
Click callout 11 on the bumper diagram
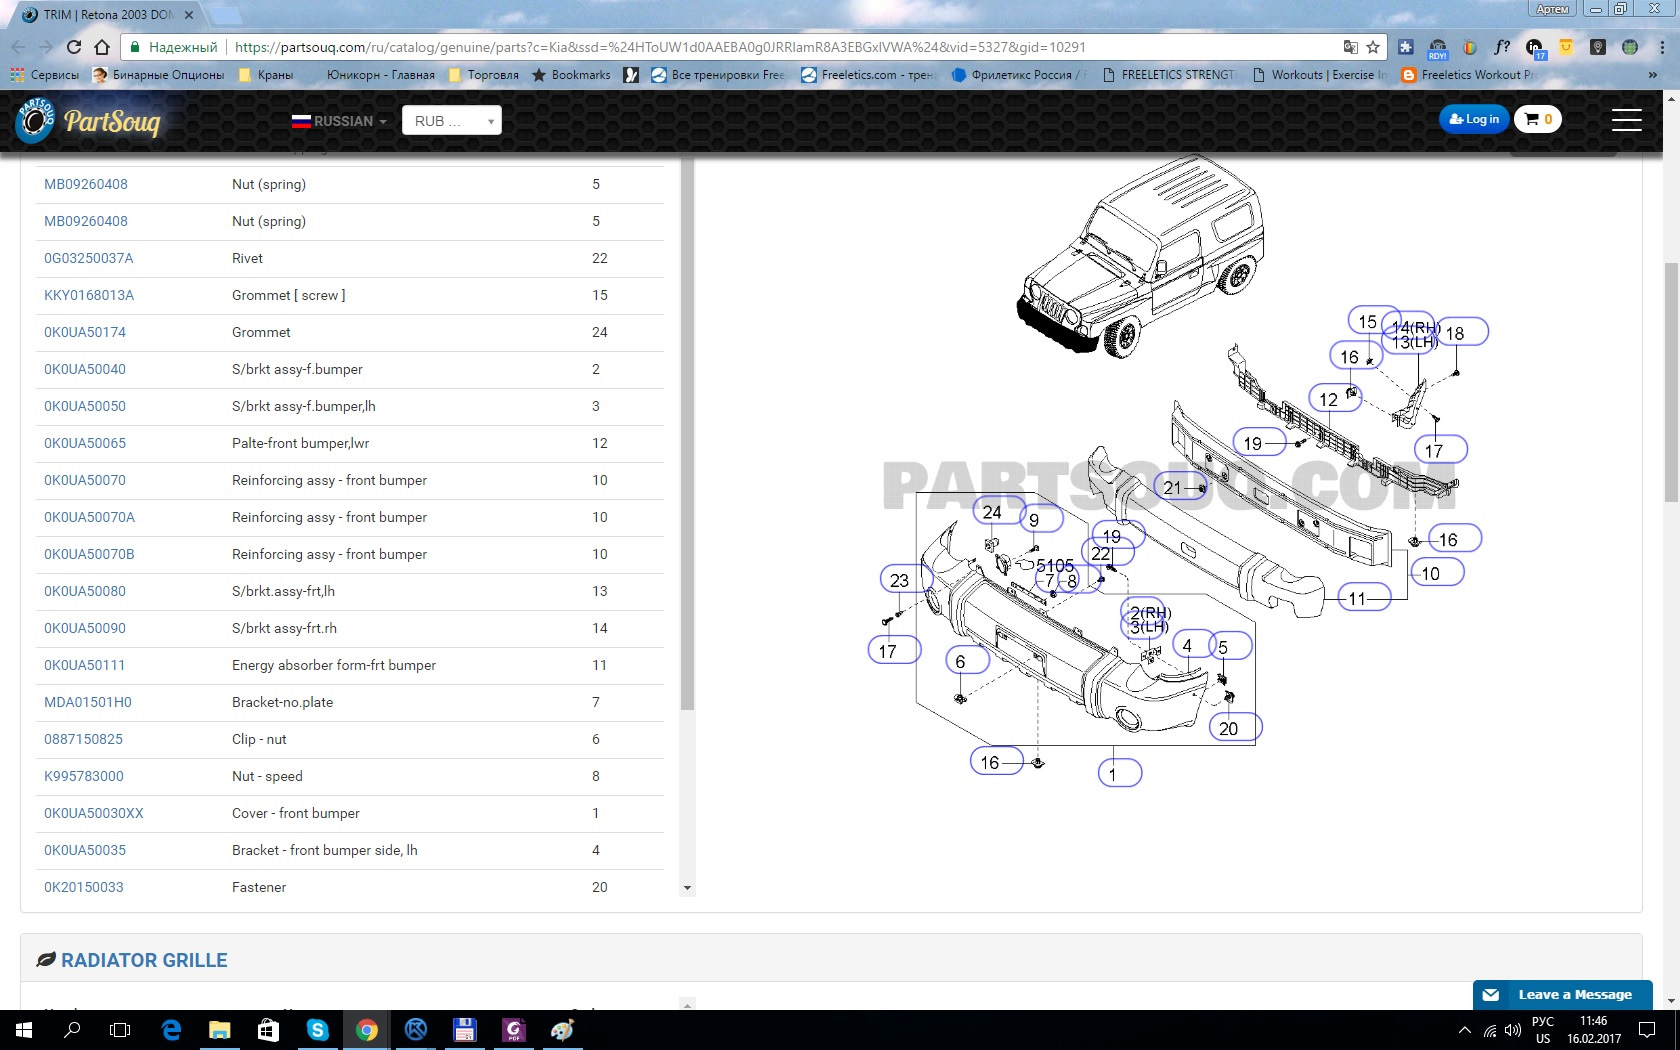(x=1364, y=598)
